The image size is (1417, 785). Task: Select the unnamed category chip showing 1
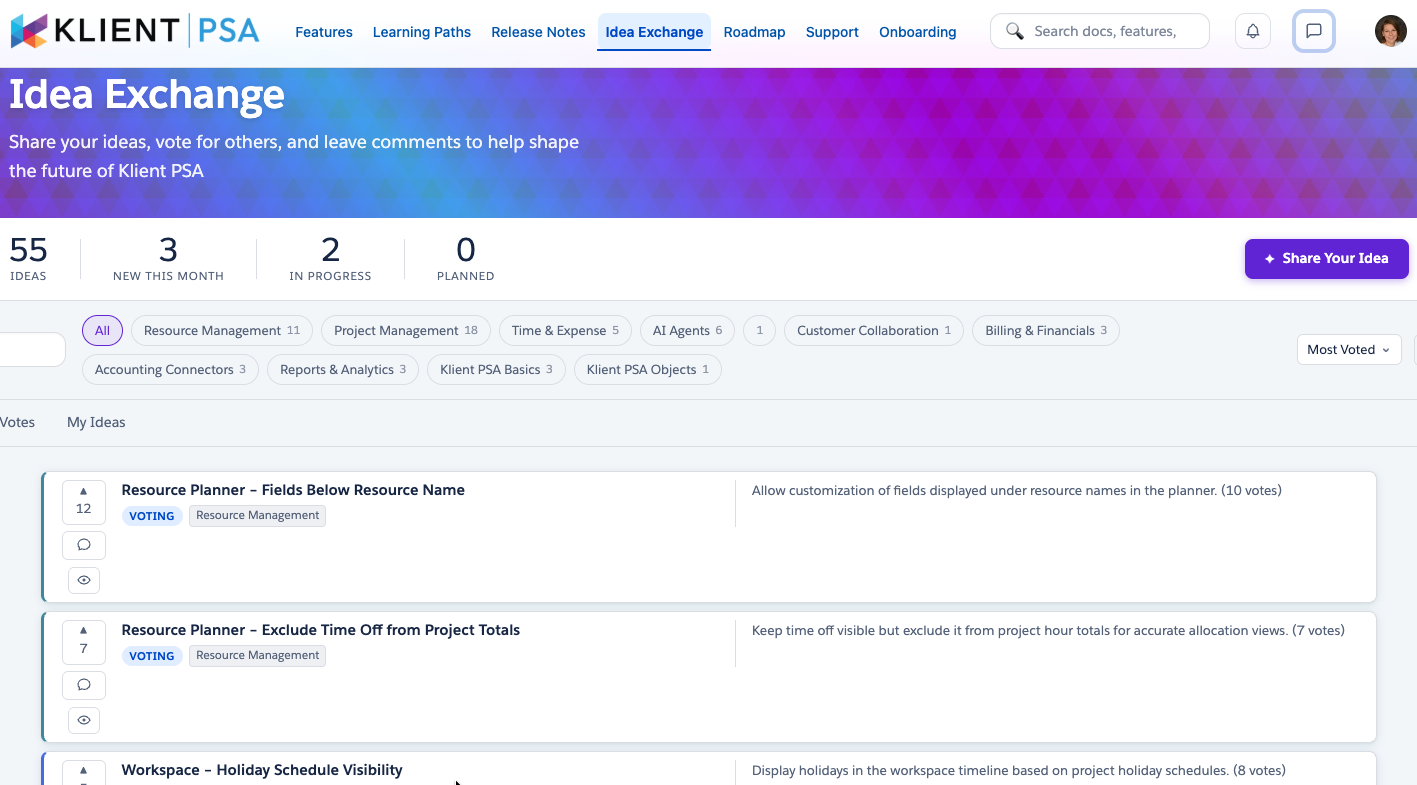(760, 330)
